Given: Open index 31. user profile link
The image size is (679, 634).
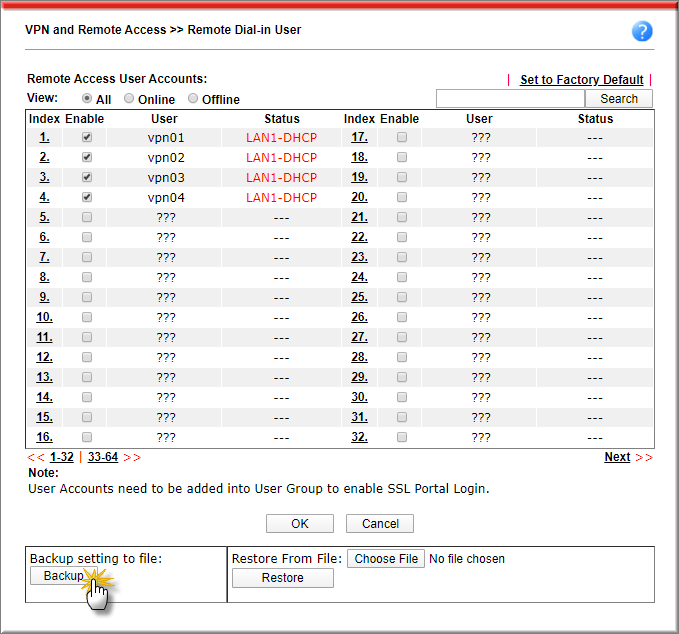Looking at the screenshot, I should click(x=359, y=417).
